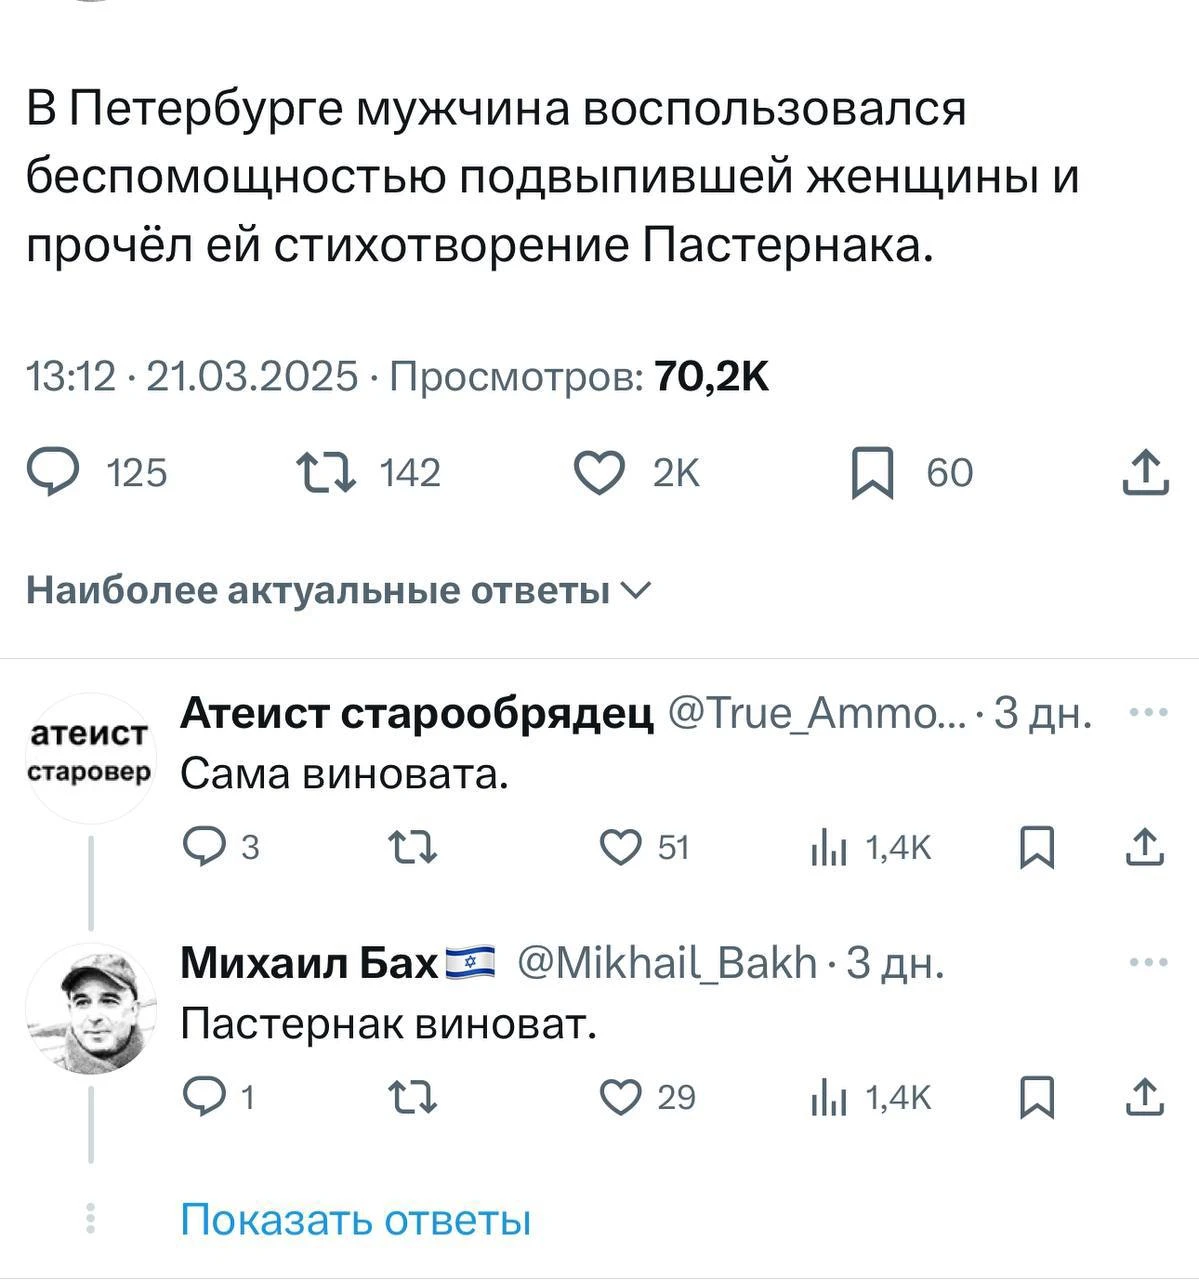The image size is (1199, 1280).
Task: View analytics of 'Сама виновата' reply
Action: point(828,848)
